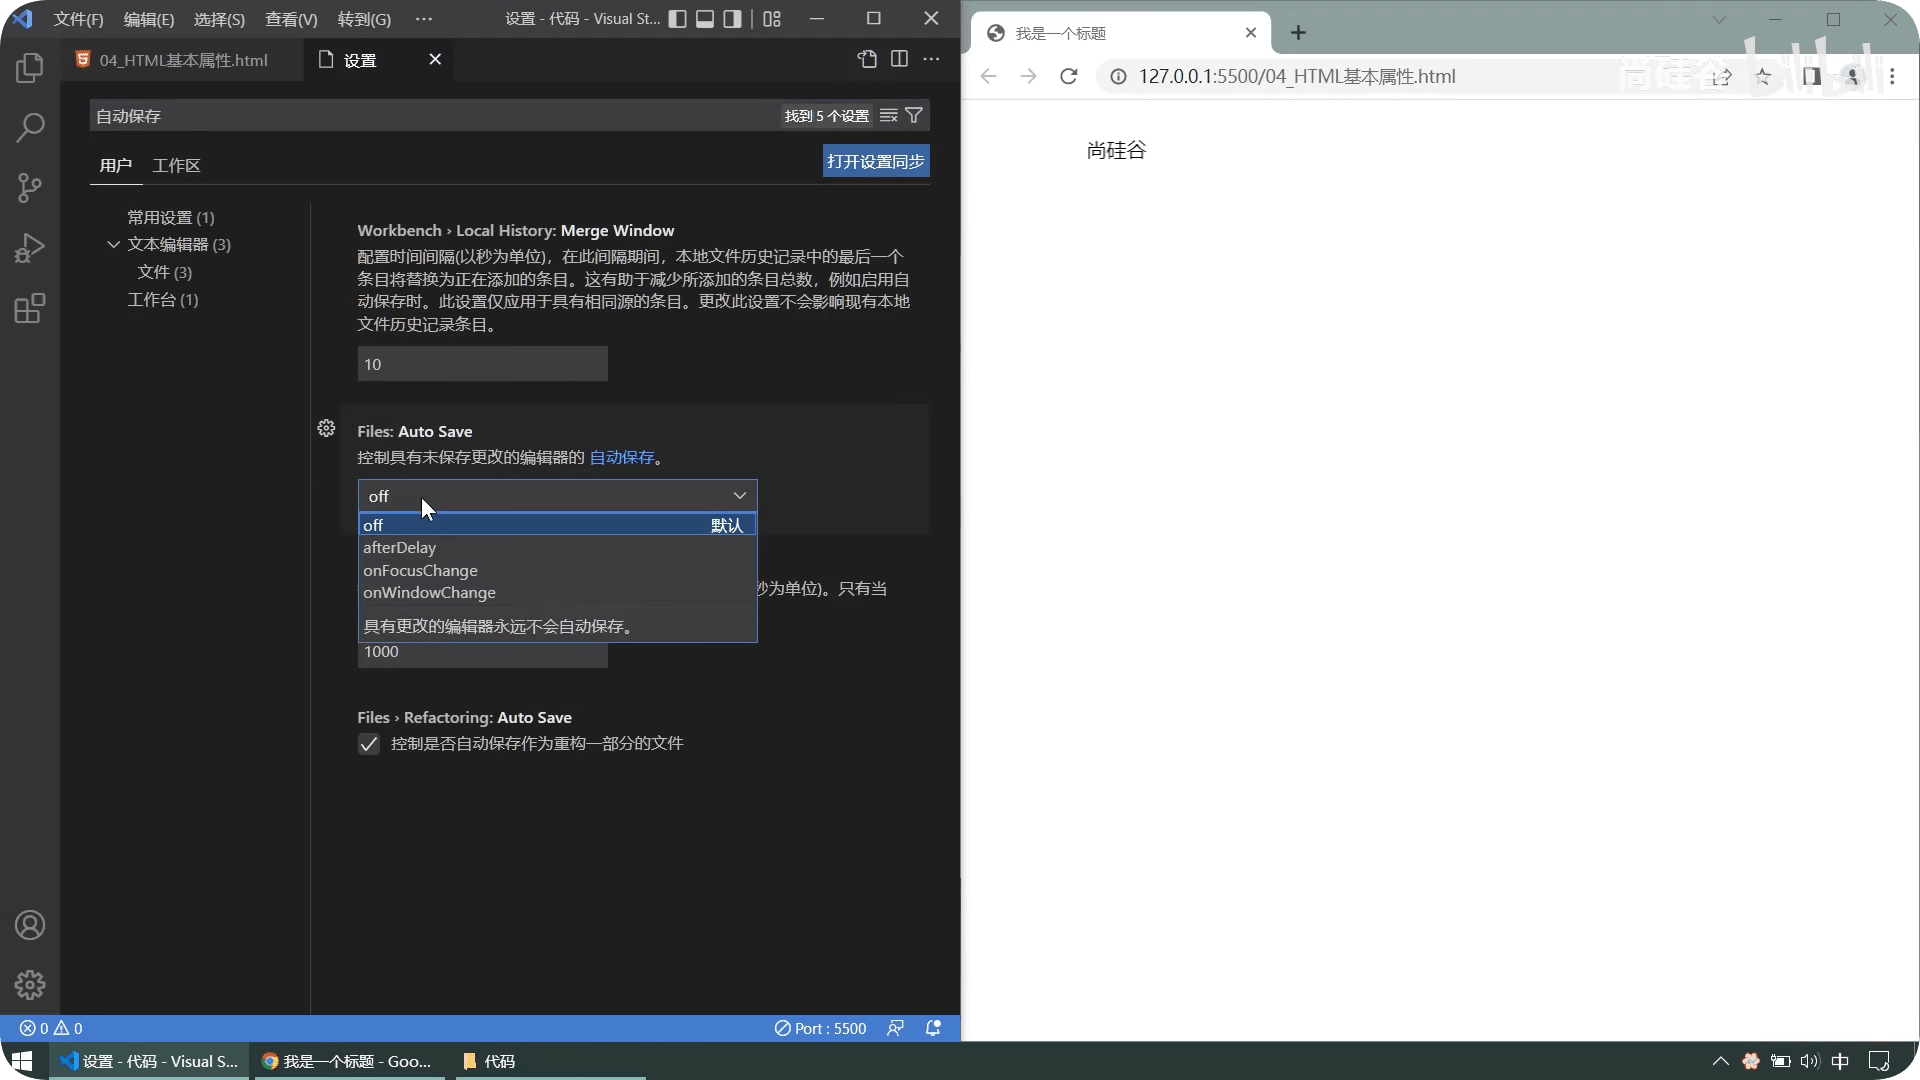Screen dimensions: 1920x1080
Task: Open the Accounts menu icon
Action: (30, 925)
